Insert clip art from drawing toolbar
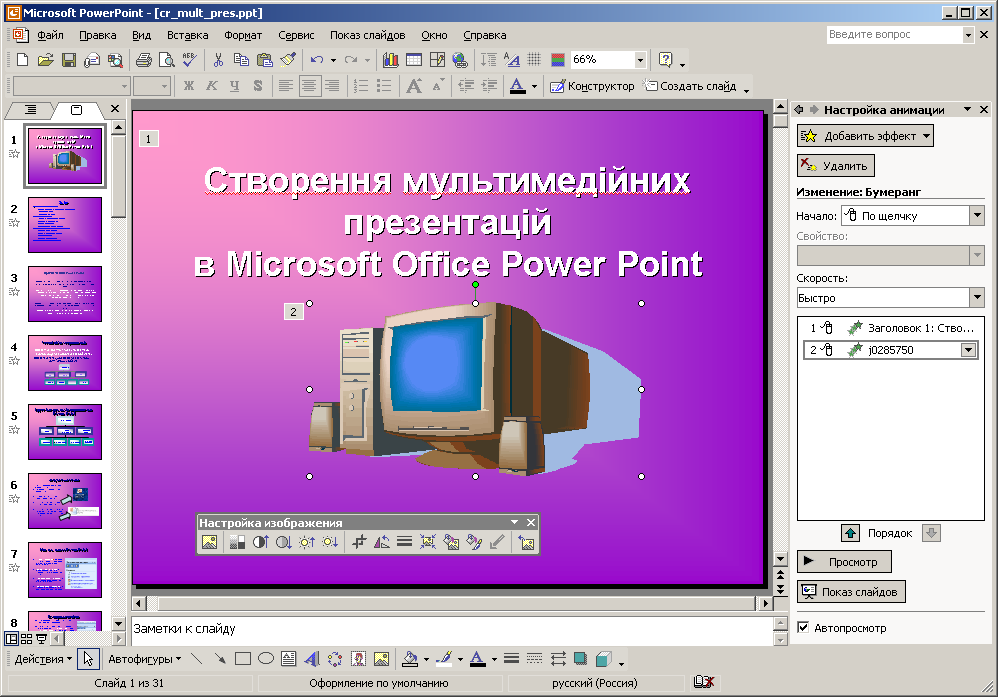Viewport: 998px width, 697px height. click(x=358, y=659)
